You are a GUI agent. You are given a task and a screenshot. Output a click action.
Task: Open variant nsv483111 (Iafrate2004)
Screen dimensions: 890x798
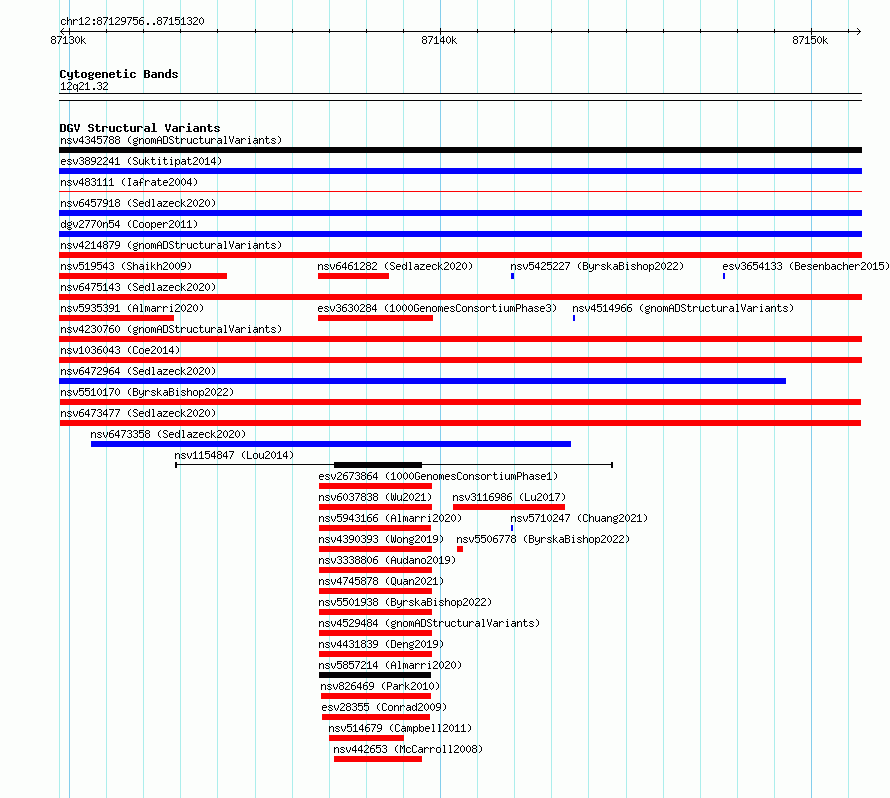tap(129, 182)
